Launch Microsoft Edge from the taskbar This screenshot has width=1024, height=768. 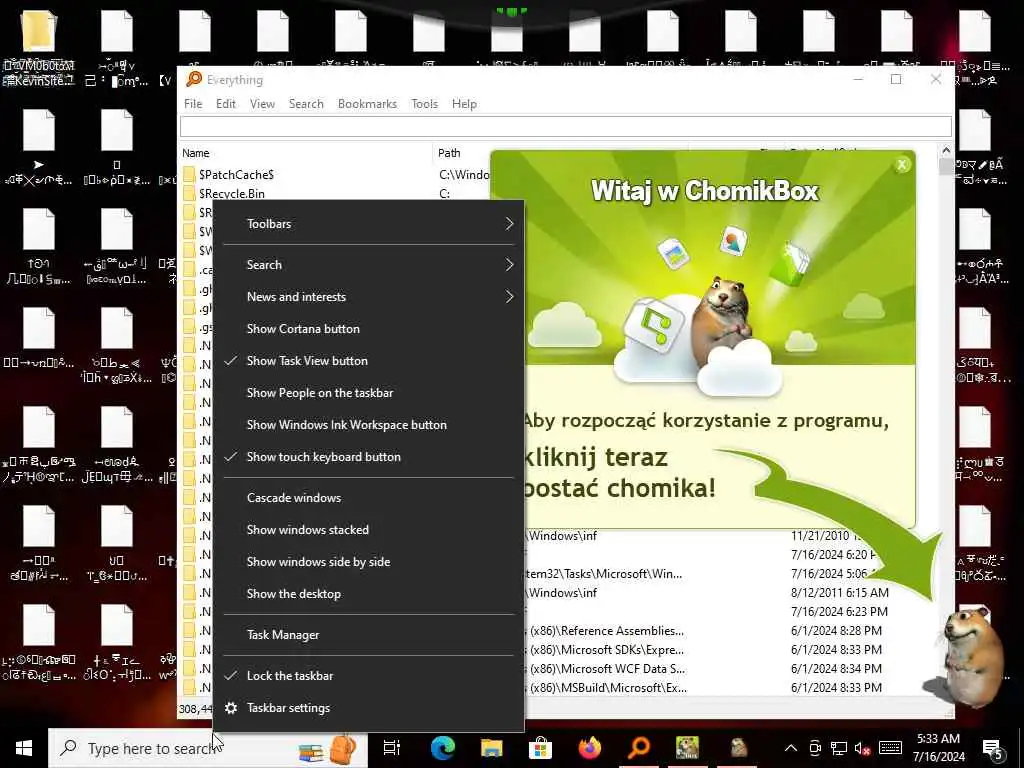(x=443, y=748)
